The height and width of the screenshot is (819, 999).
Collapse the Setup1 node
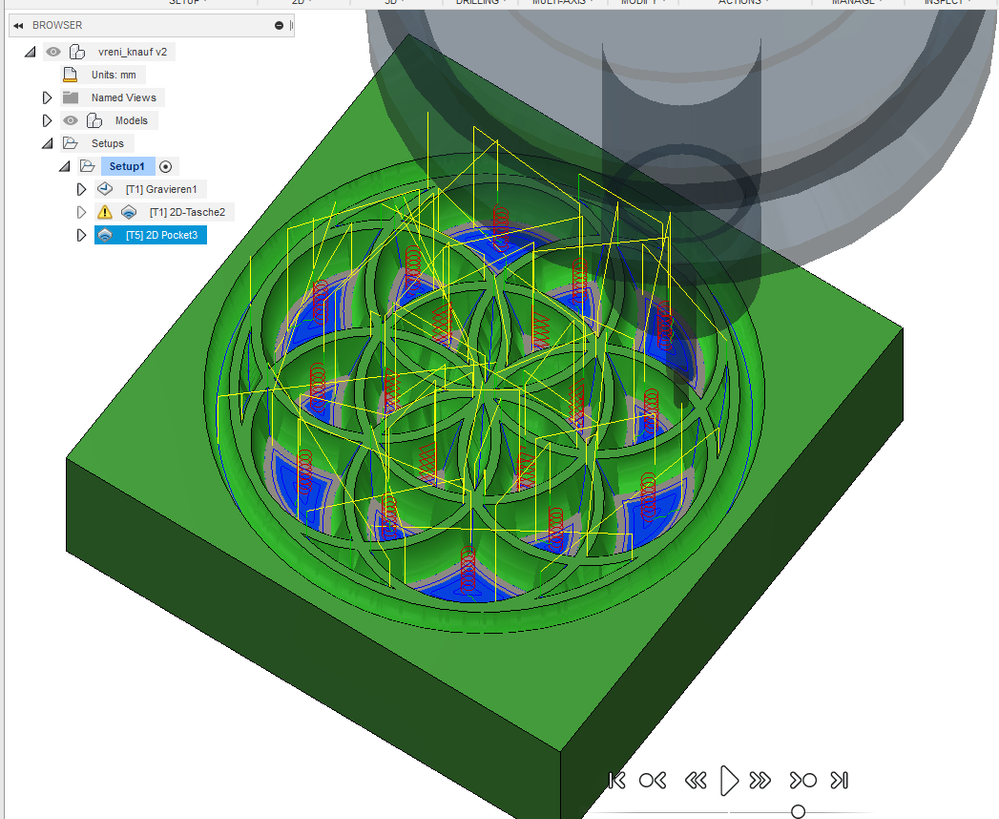tap(64, 166)
